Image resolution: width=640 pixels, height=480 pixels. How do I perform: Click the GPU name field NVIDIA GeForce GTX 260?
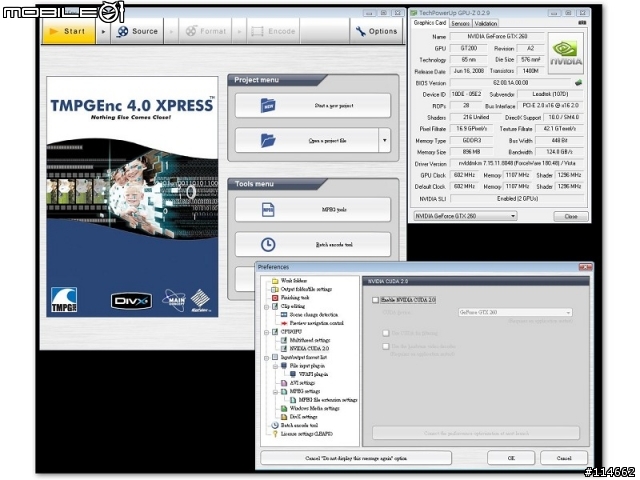(497, 36)
